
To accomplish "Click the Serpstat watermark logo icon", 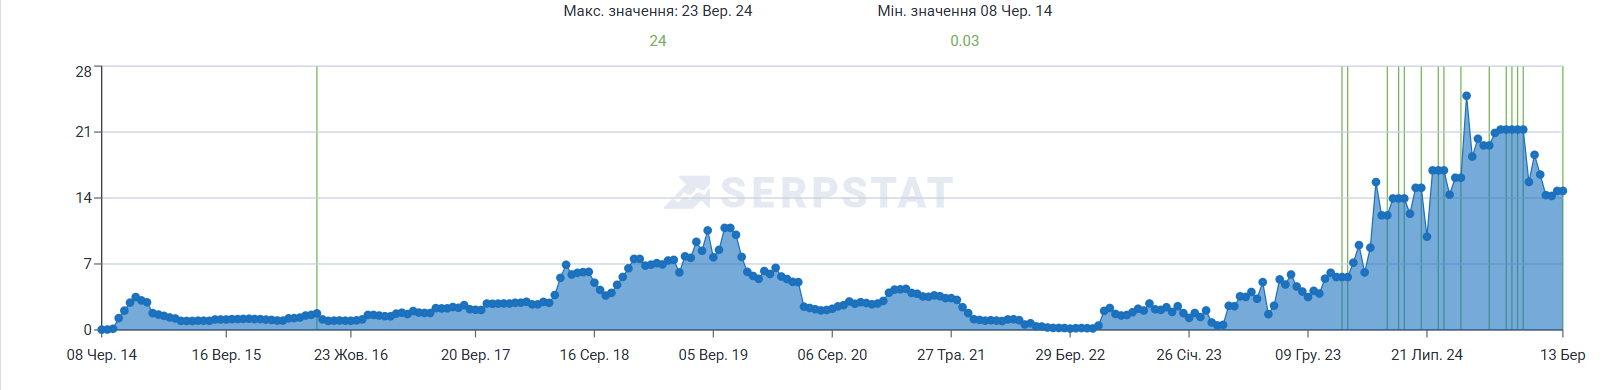I will tap(688, 192).
